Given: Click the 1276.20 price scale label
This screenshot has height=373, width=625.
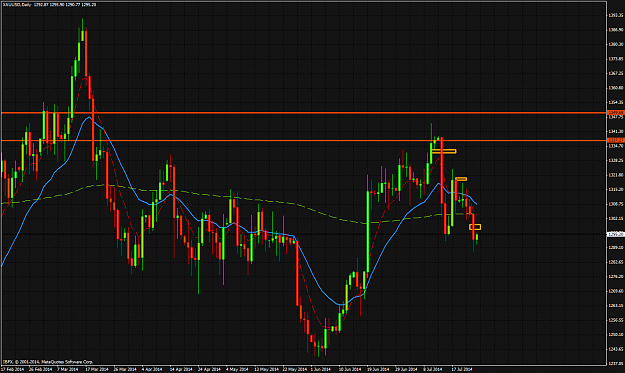Looking at the screenshot, I should [x=616, y=277].
